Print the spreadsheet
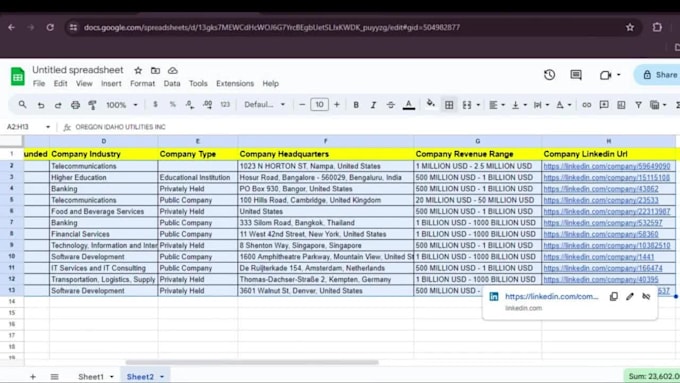The image size is (680, 383). (x=75, y=105)
